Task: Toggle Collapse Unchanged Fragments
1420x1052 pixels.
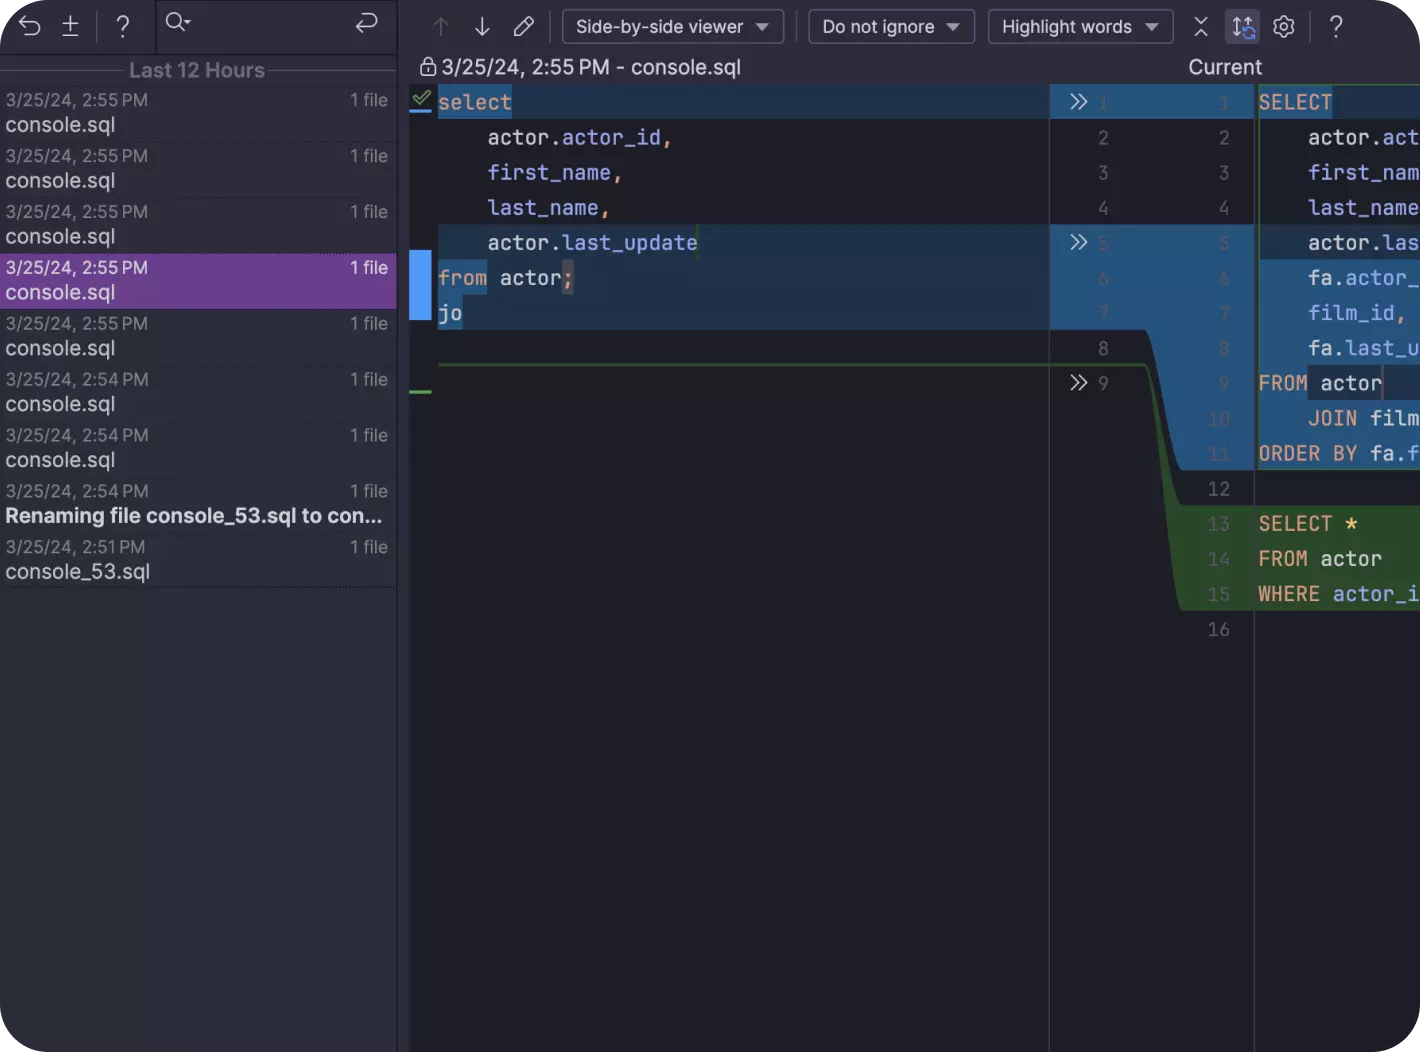Action: pyautogui.click(x=1201, y=27)
